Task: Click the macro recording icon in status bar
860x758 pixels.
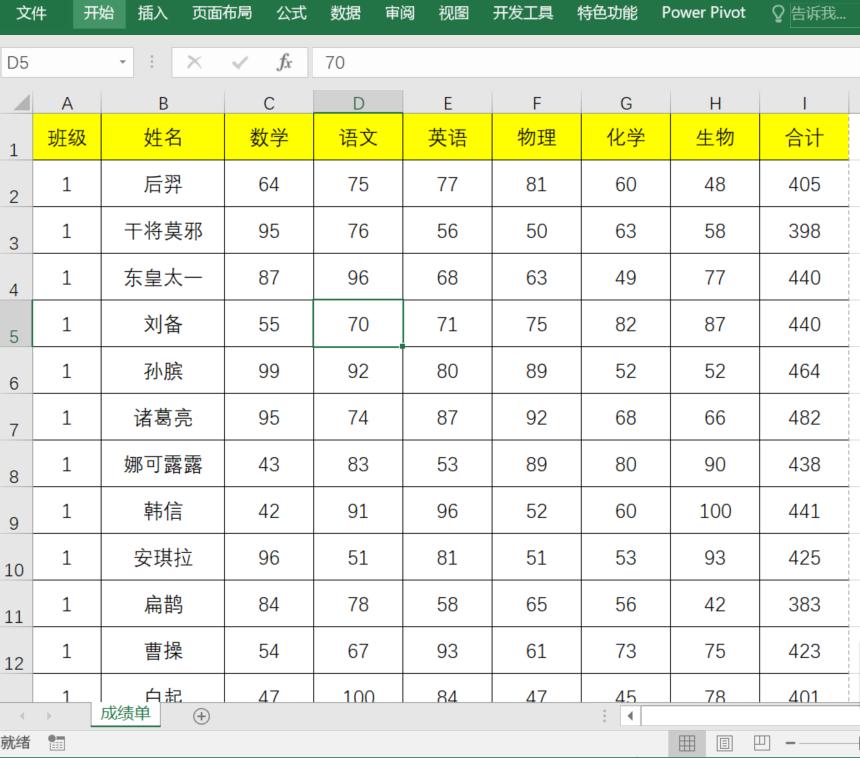Action: pos(57,743)
